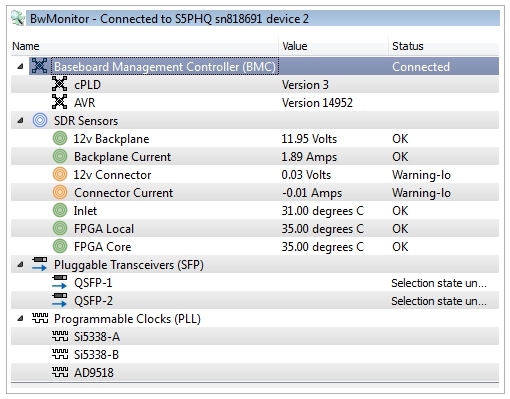The image size is (510, 399).
Task: Click the FPGA Local '35.00 degrees C' value
Action: pyautogui.click(x=322, y=229)
